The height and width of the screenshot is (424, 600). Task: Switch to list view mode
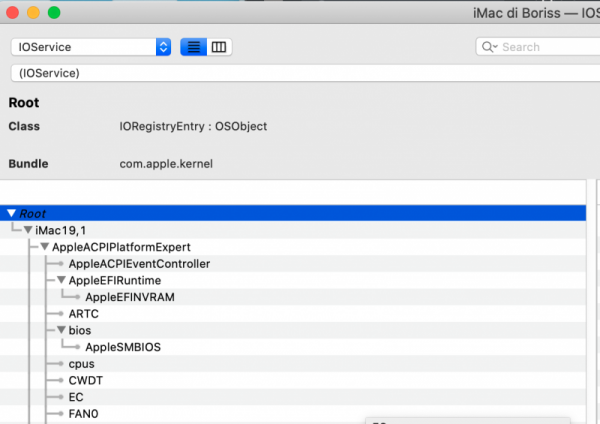pos(194,47)
